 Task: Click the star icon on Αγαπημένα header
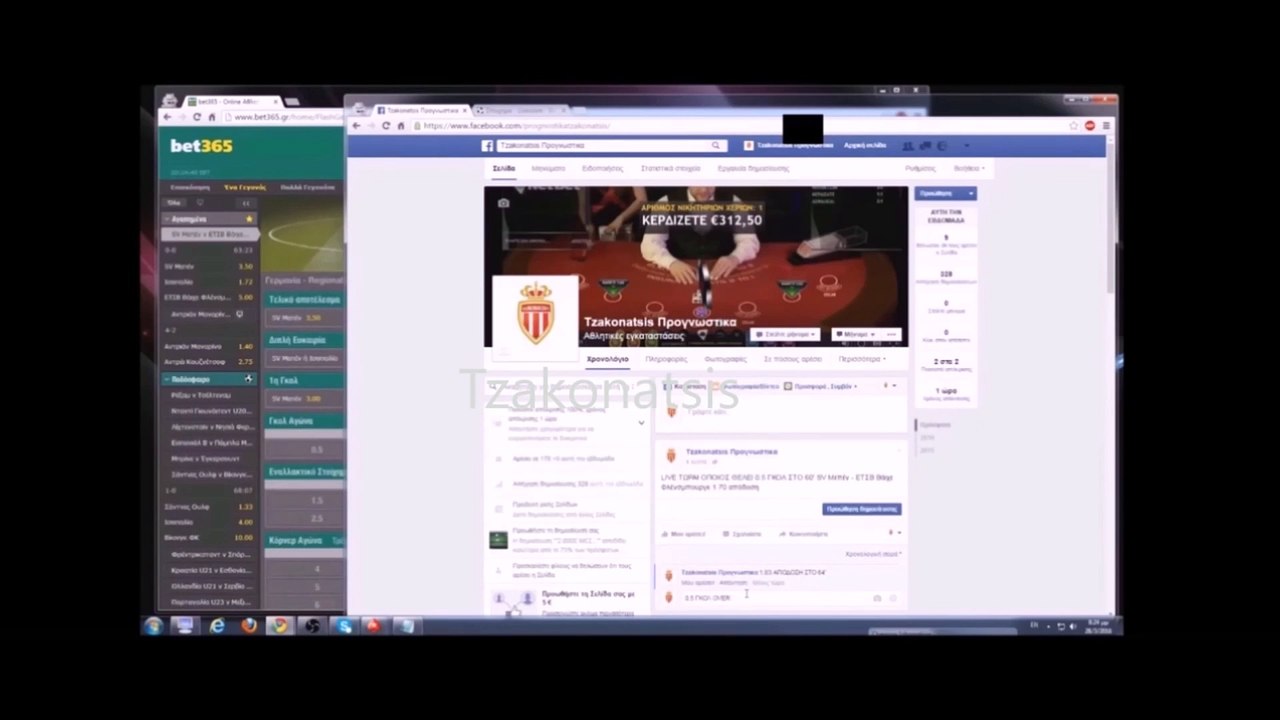click(249, 219)
